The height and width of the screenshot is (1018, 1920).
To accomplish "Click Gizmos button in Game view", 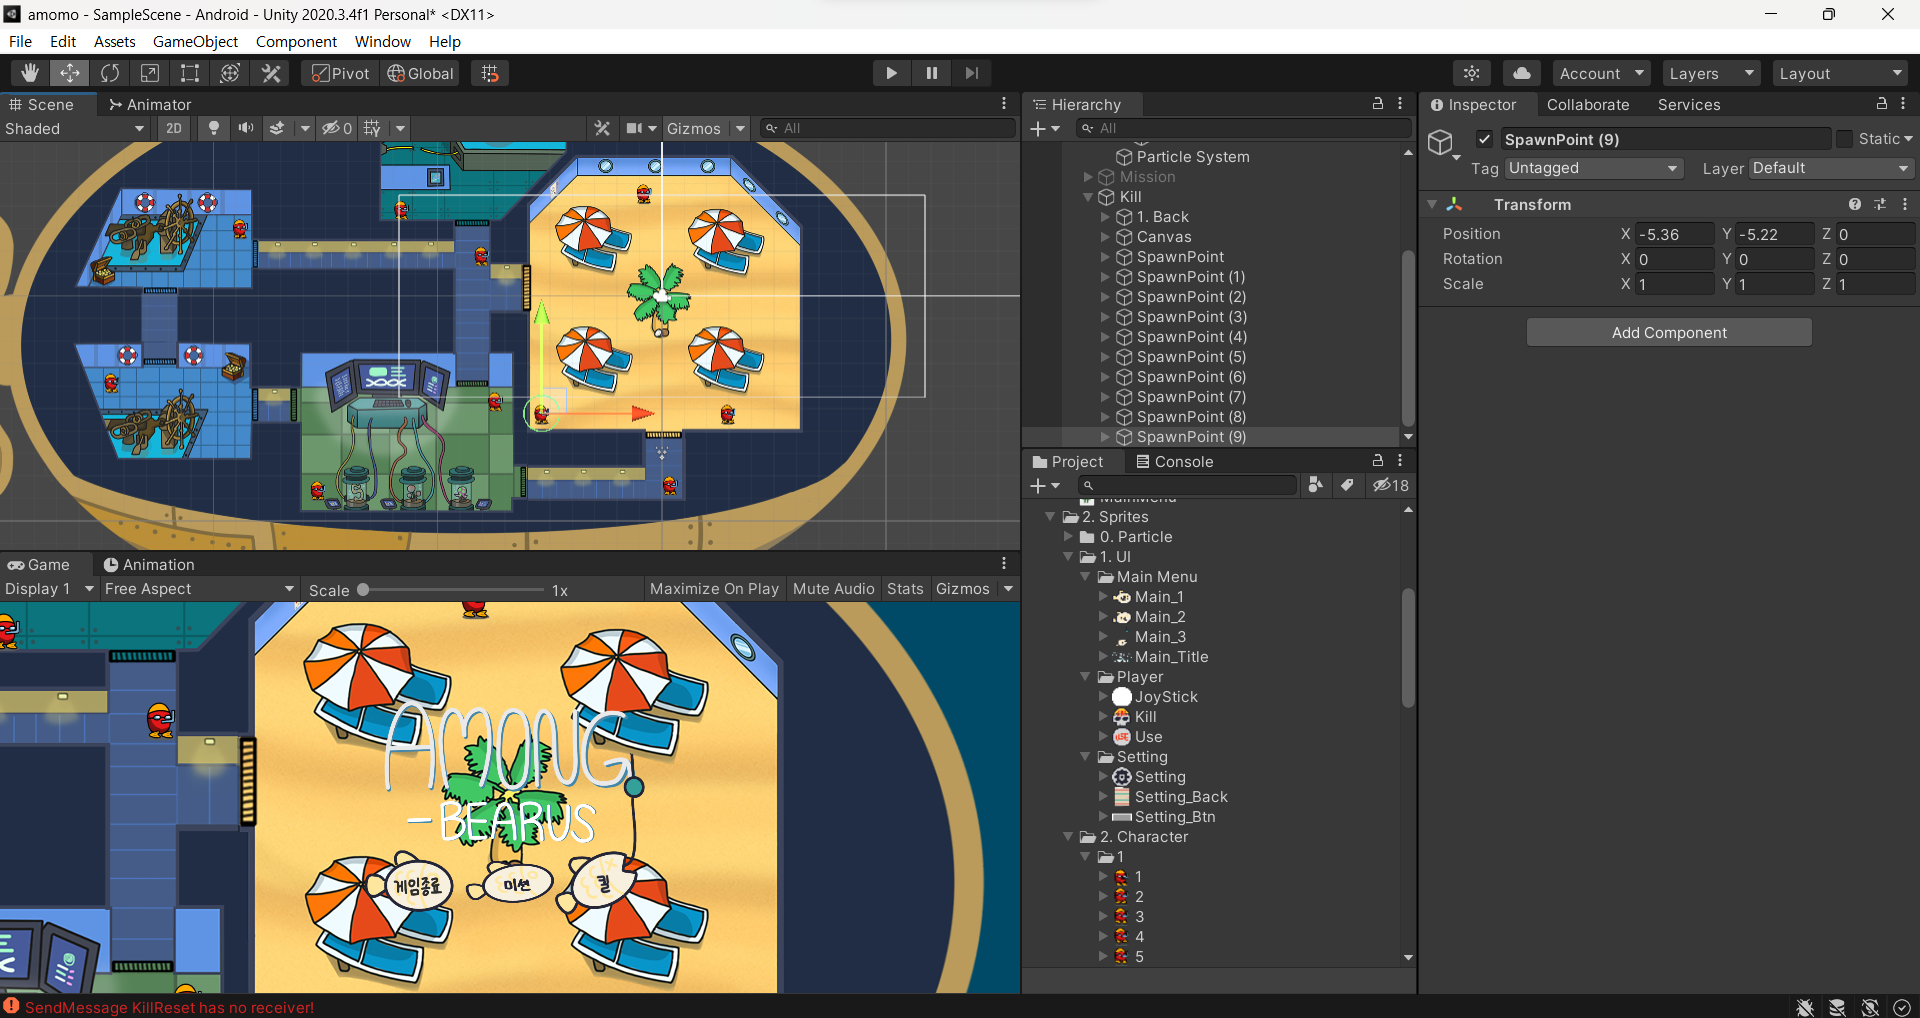I will pos(963,589).
